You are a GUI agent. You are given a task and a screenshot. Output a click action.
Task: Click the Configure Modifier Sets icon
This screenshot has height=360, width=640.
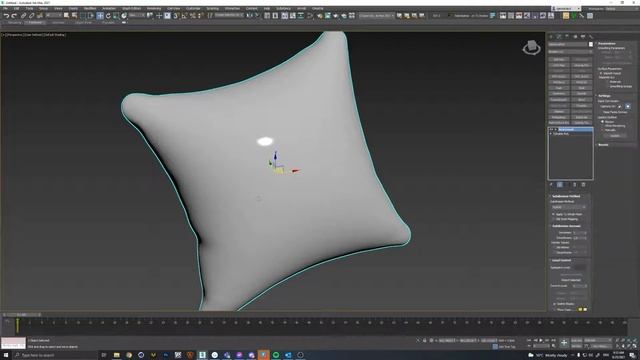[x=583, y=185]
